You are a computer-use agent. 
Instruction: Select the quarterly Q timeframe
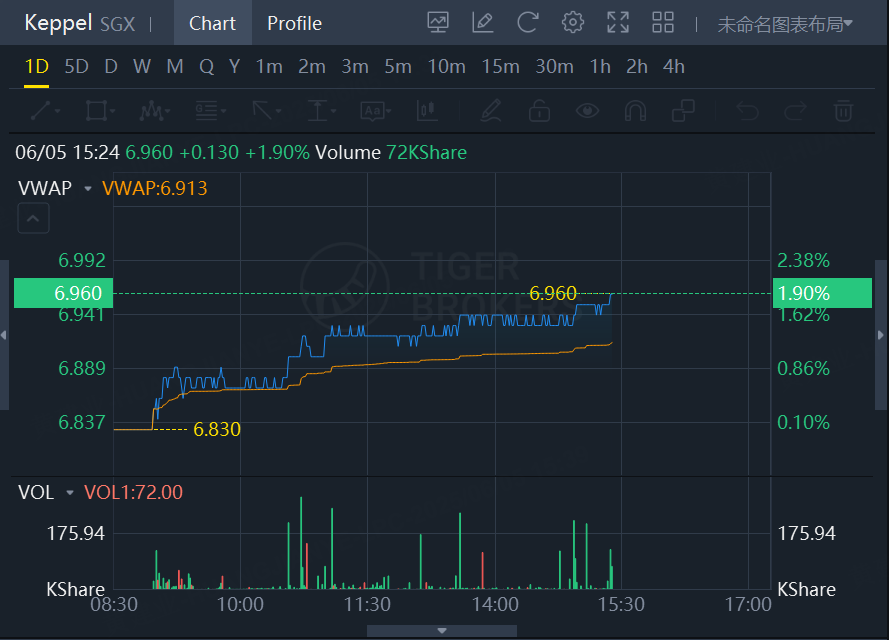coord(206,67)
